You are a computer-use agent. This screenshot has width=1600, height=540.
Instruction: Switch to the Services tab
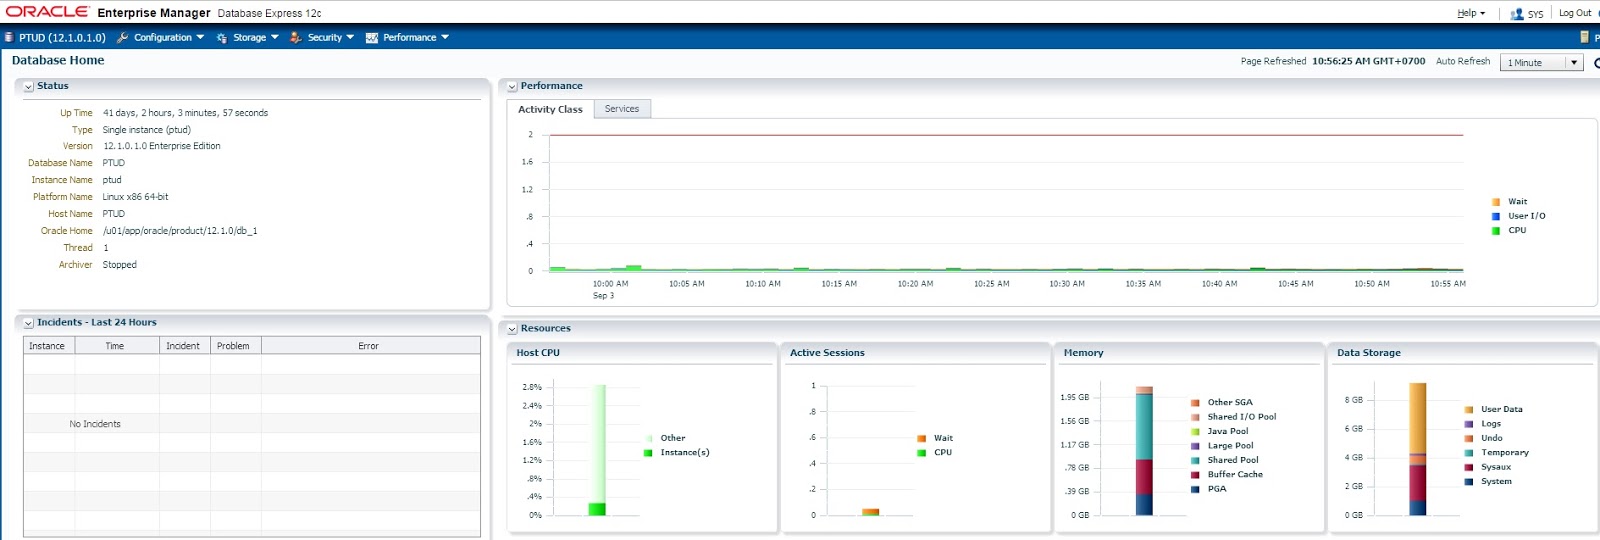pyautogui.click(x=622, y=109)
